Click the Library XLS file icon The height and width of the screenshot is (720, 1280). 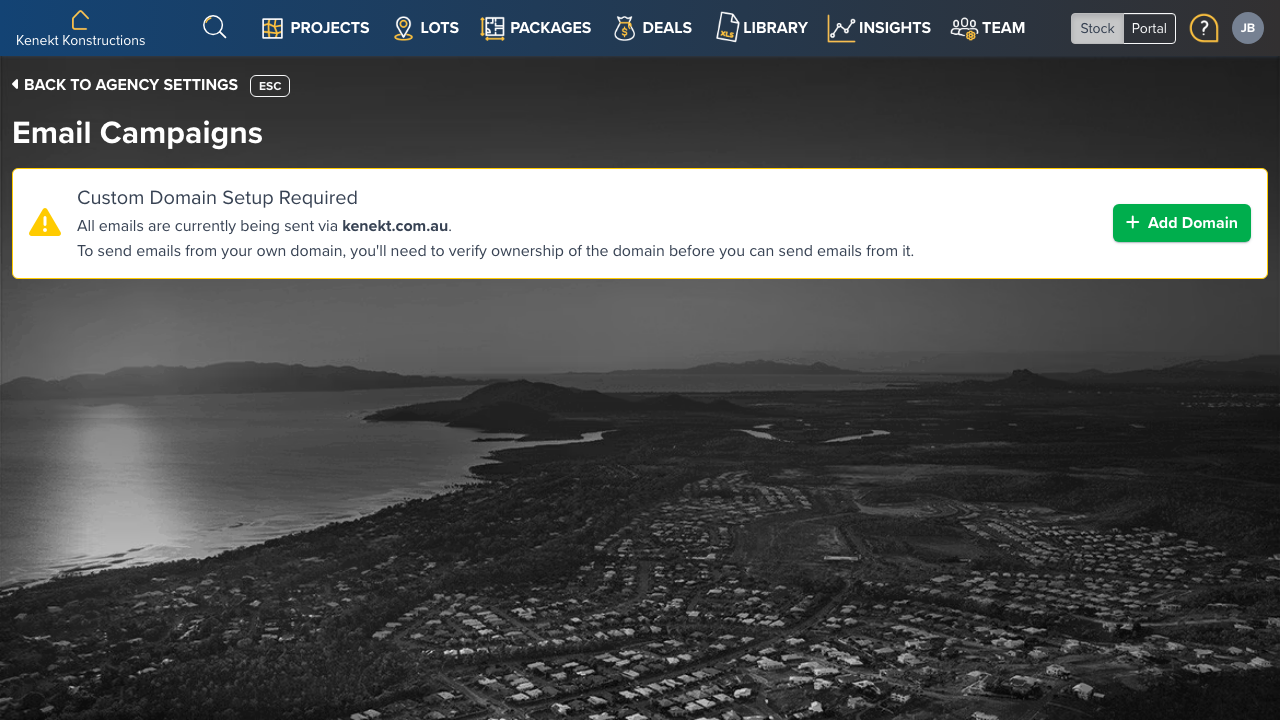tap(727, 27)
